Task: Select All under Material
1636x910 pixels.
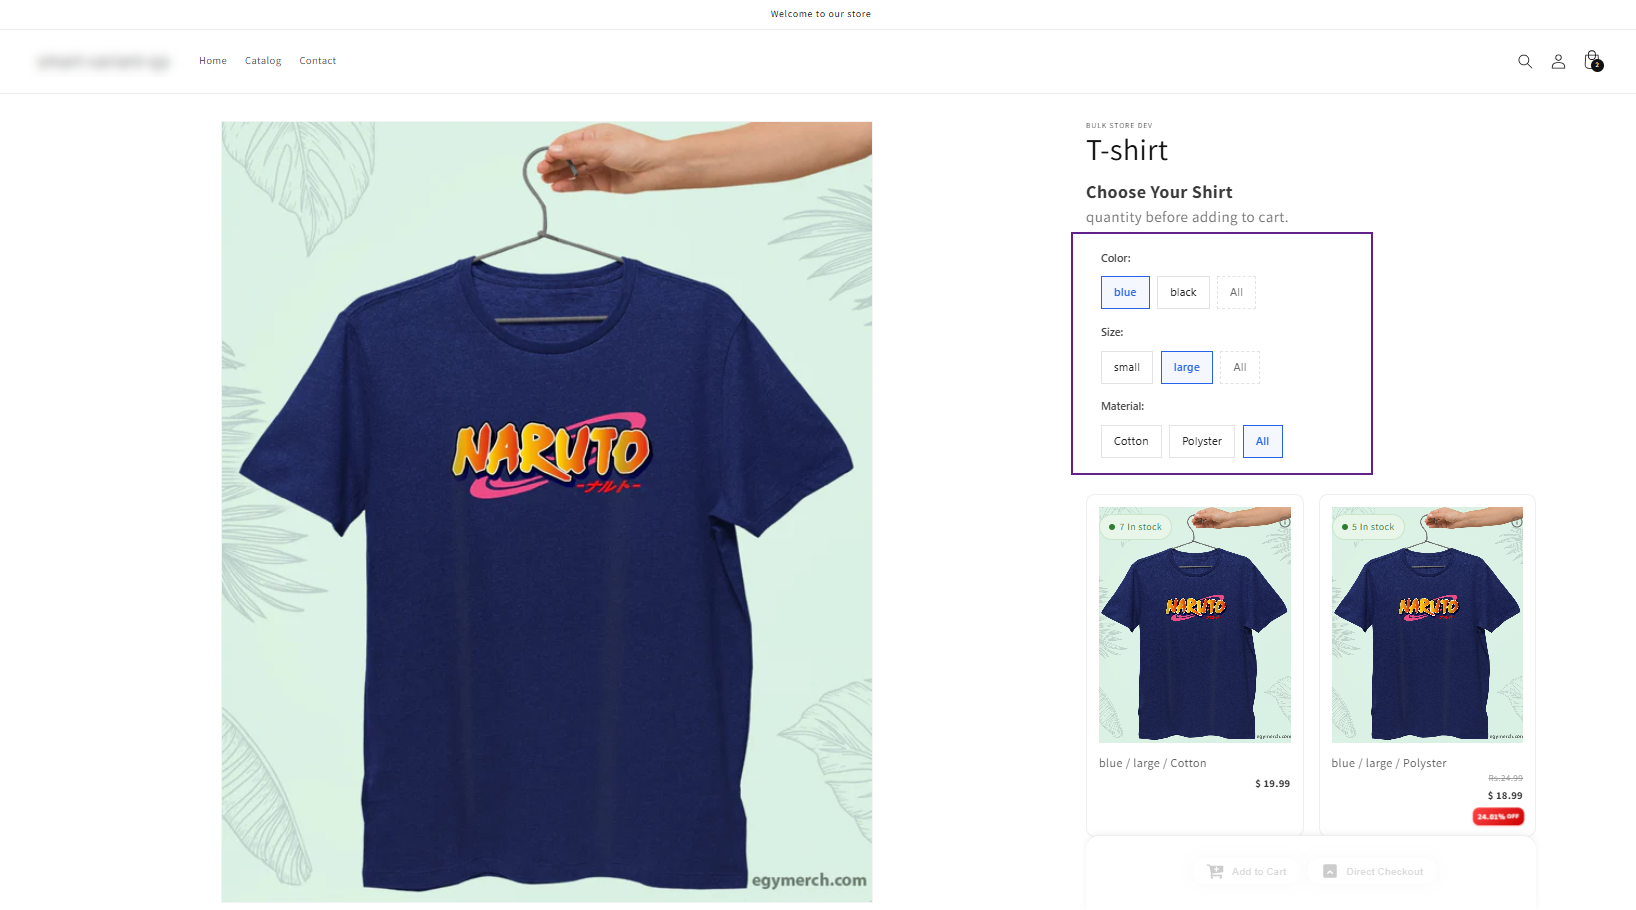Action: pyautogui.click(x=1263, y=441)
